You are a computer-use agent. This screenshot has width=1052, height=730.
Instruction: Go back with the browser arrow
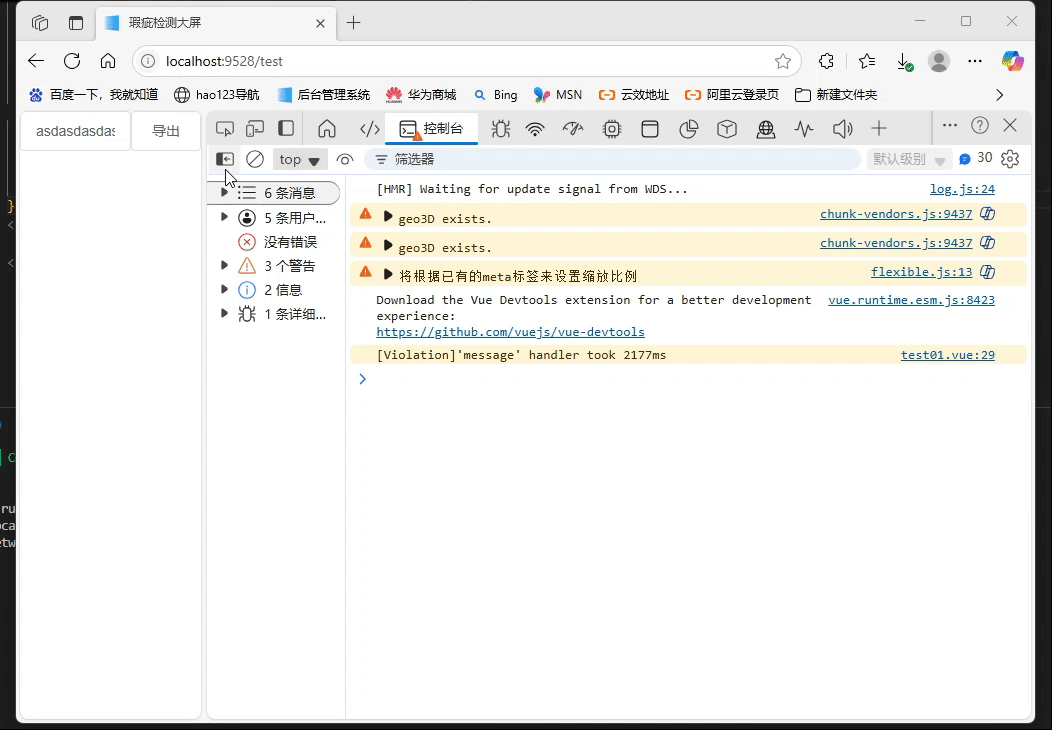coord(36,61)
